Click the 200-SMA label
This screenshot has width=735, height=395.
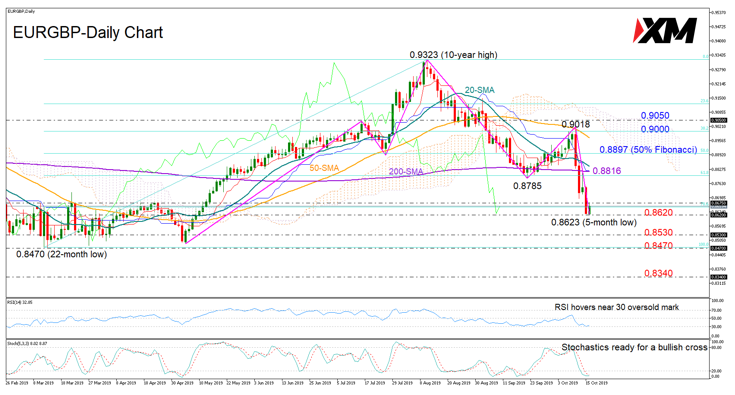coord(406,172)
